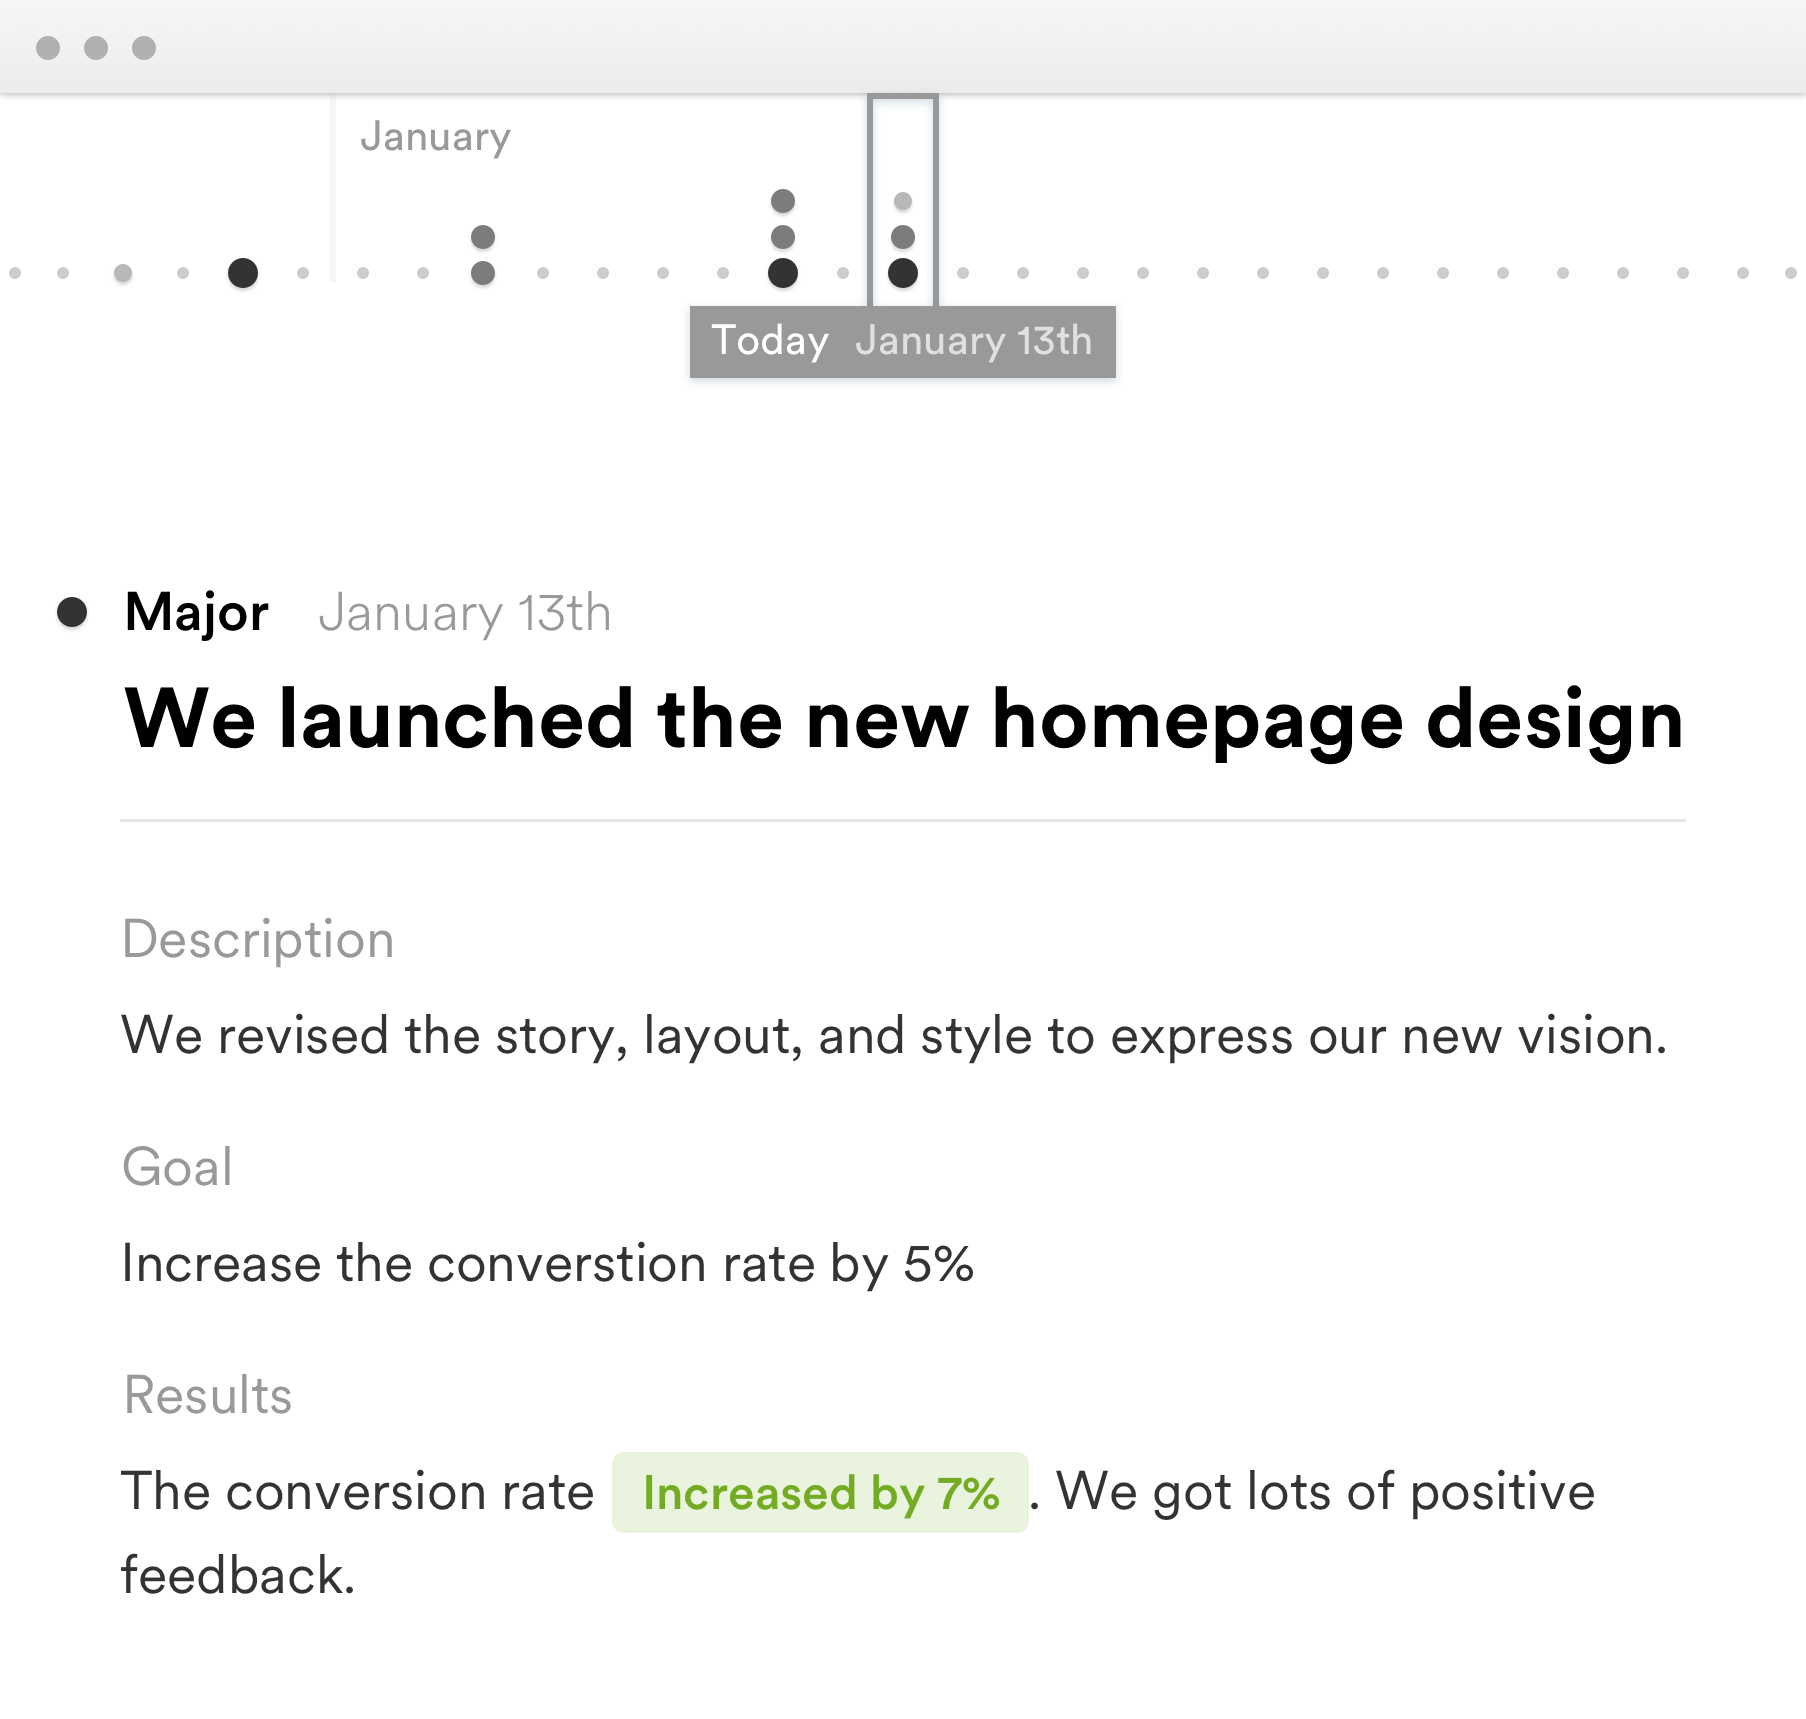Screen dimensions: 1806x1719
Task: Click the dark bullet icon beside "Major"
Action: pos(72,612)
